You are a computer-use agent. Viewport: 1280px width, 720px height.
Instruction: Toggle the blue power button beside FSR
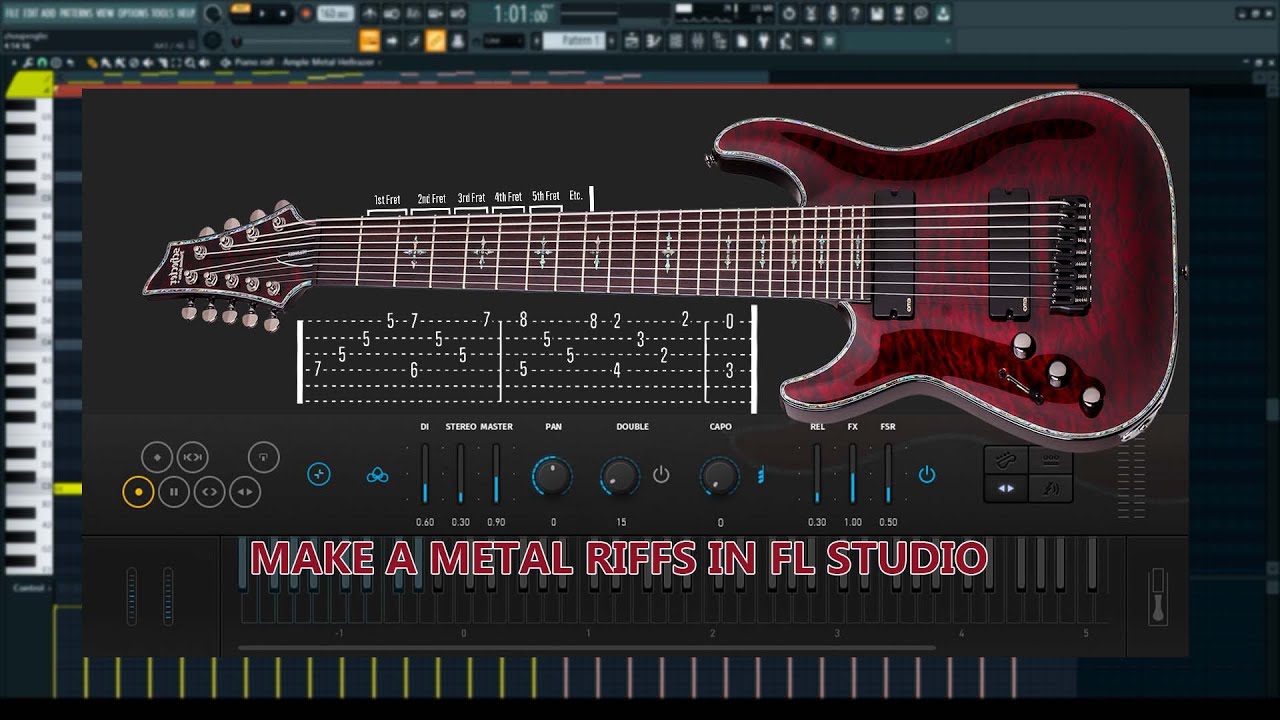click(x=927, y=475)
